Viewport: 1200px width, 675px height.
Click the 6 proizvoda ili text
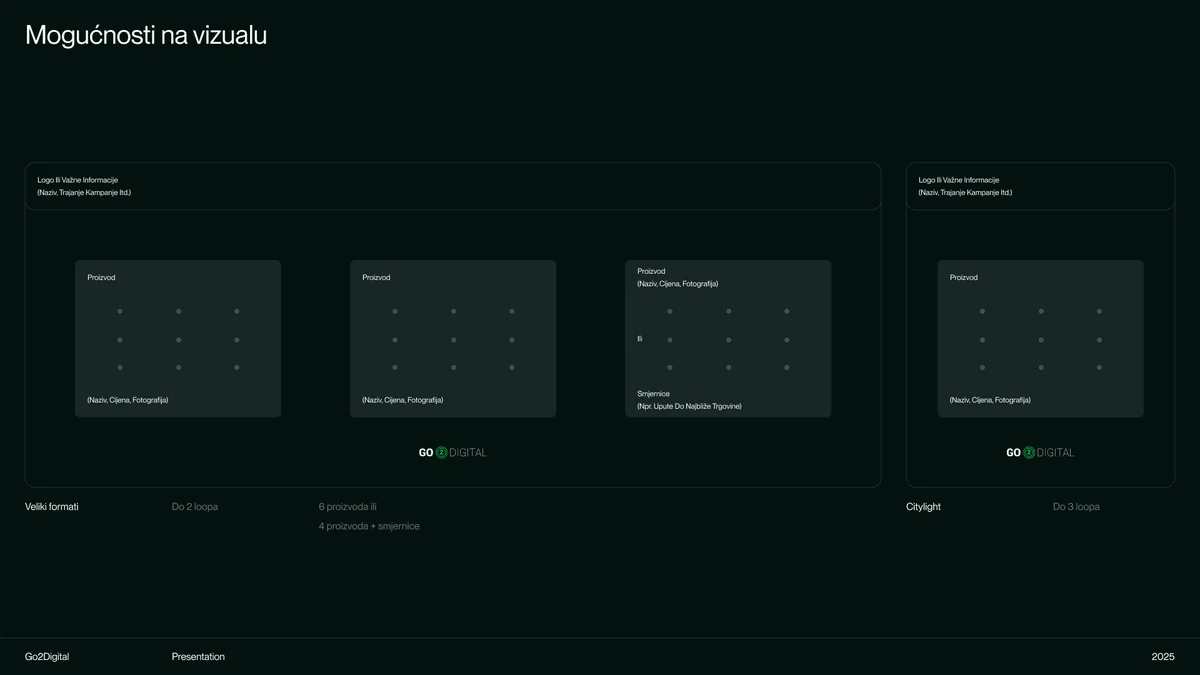tap(348, 507)
